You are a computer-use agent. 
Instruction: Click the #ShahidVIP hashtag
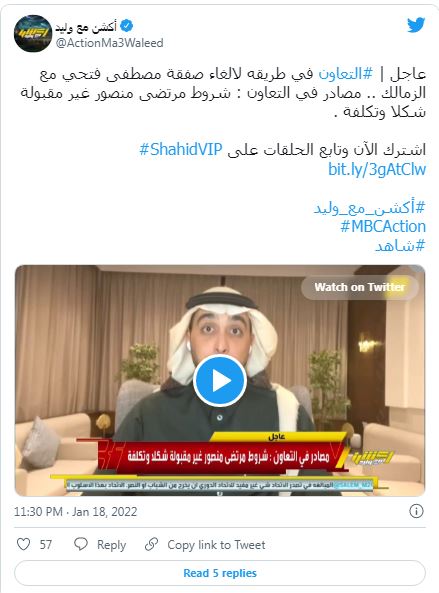(x=181, y=149)
